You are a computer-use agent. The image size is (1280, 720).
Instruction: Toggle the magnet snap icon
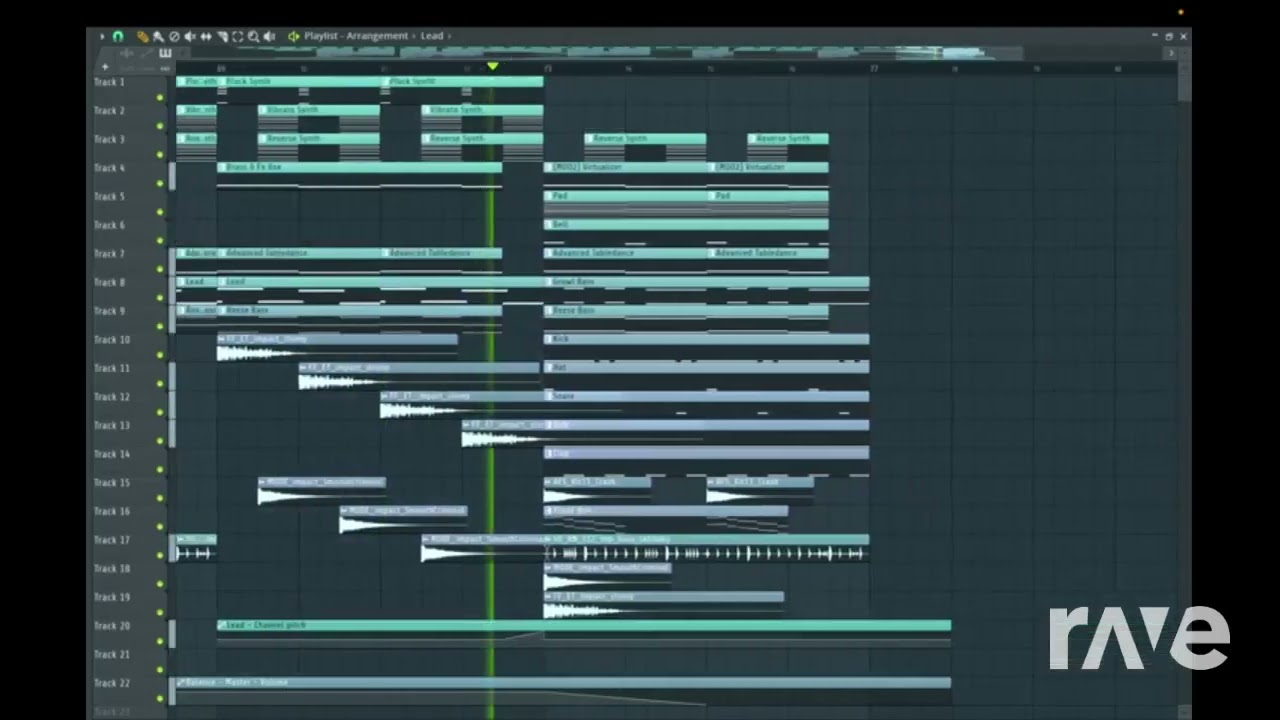coord(118,37)
